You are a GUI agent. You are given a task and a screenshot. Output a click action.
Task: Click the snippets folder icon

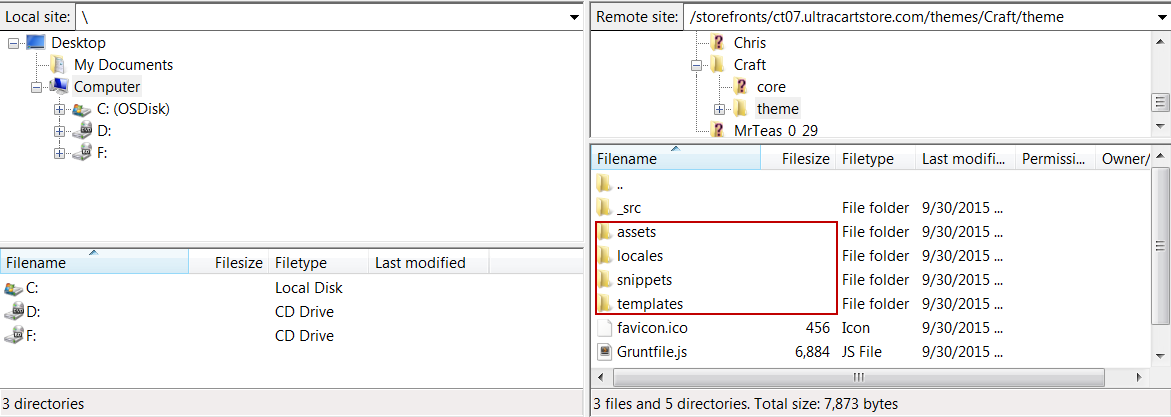[x=605, y=279]
